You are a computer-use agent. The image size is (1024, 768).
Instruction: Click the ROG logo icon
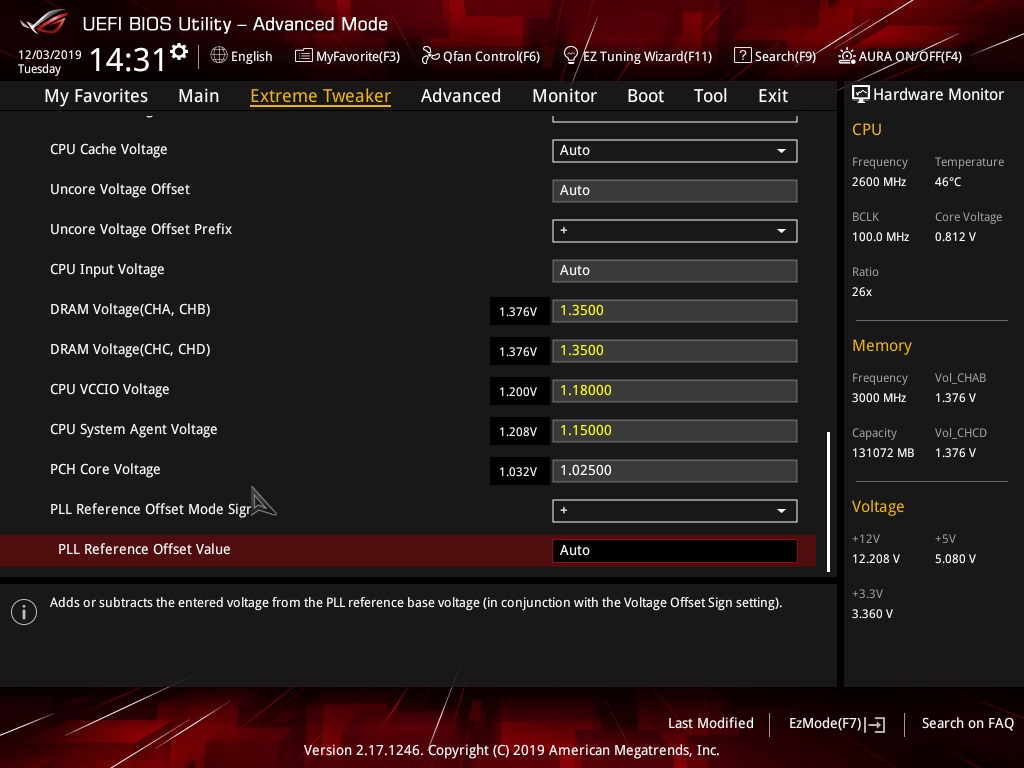pos(44,23)
